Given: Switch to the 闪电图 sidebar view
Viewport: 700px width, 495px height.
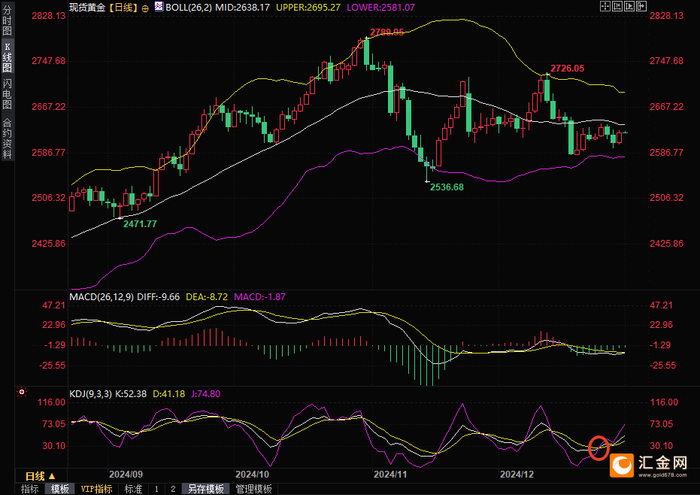Looking at the screenshot, I should (7, 95).
